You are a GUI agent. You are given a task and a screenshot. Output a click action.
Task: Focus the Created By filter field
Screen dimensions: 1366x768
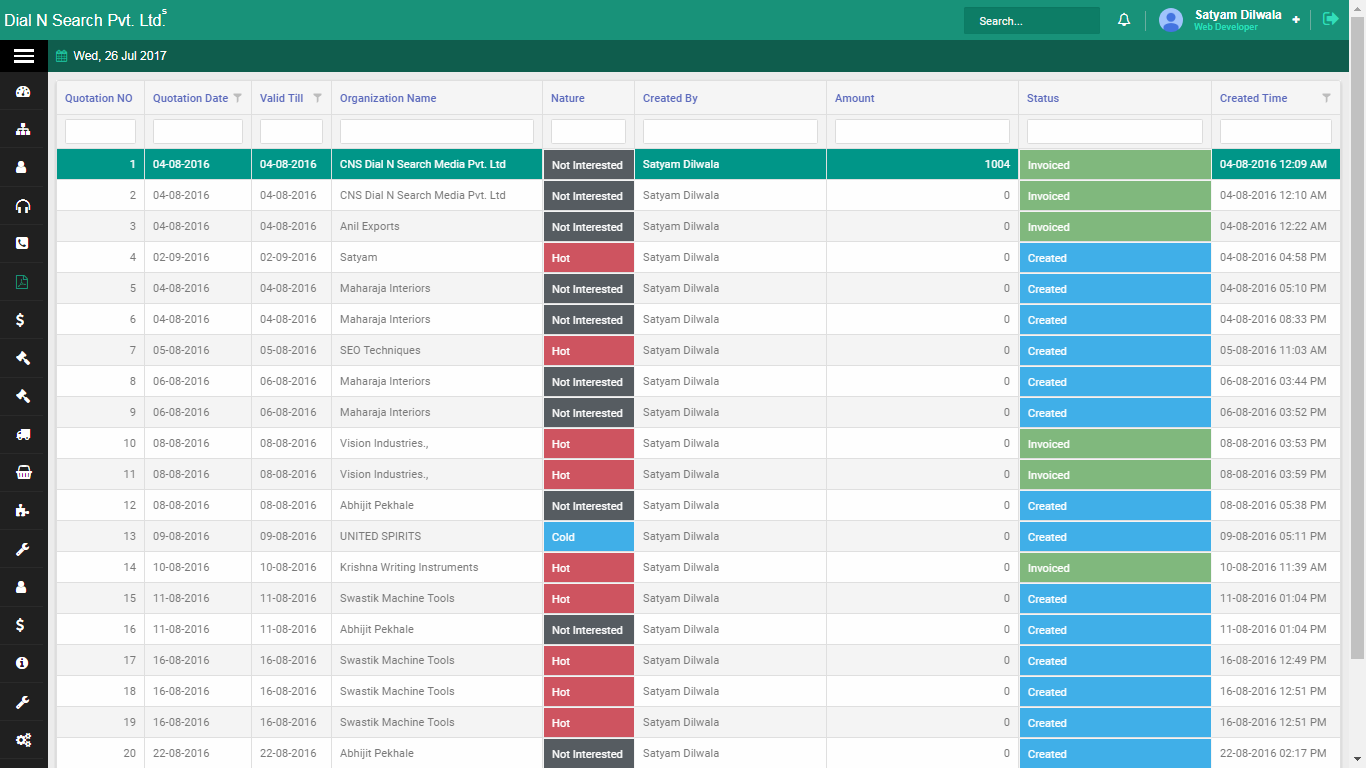[x=730, y=131]
